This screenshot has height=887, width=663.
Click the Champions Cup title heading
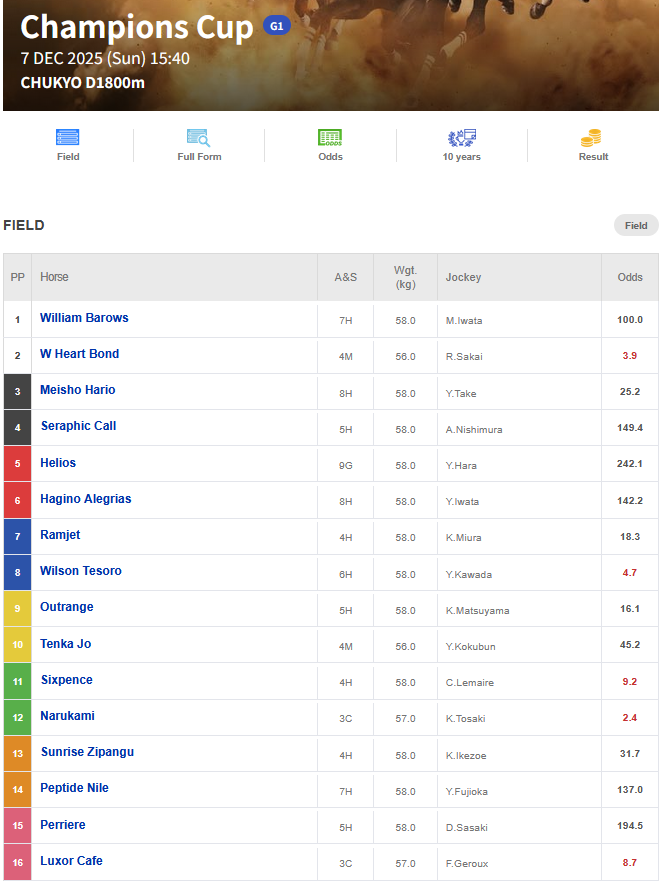137,27
